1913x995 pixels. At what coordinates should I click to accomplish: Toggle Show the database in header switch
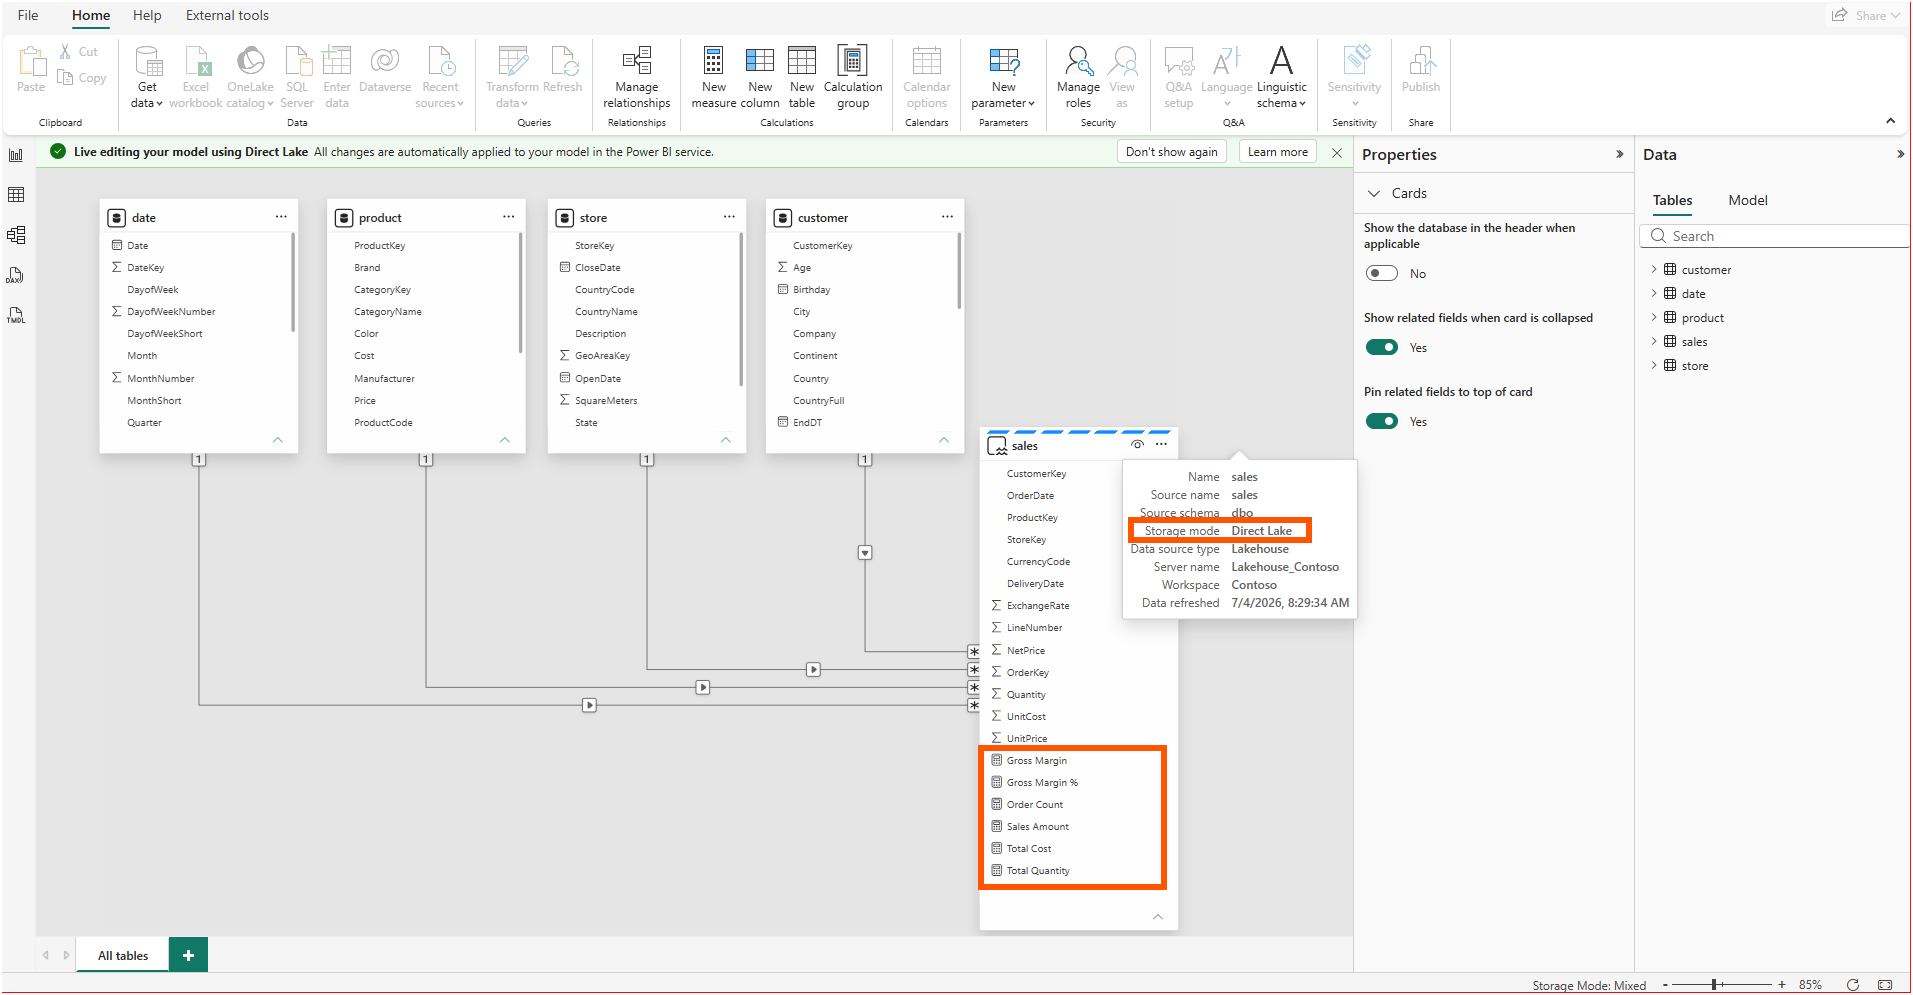tap(1382, 273)
